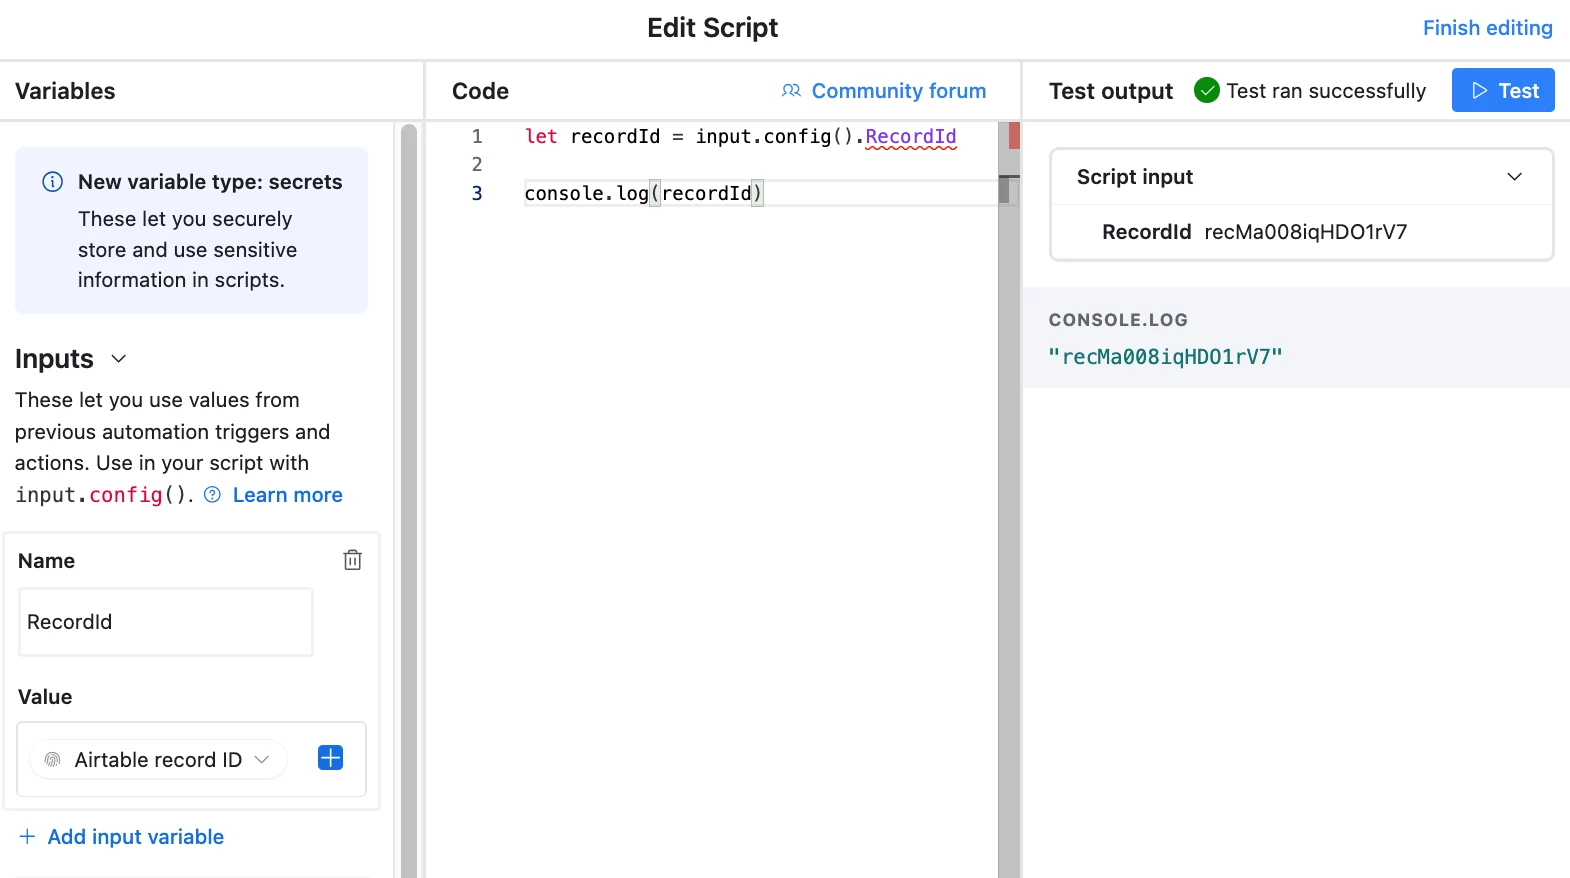
Task: Run the script with Test button
Action: (x=1503, y=91)
